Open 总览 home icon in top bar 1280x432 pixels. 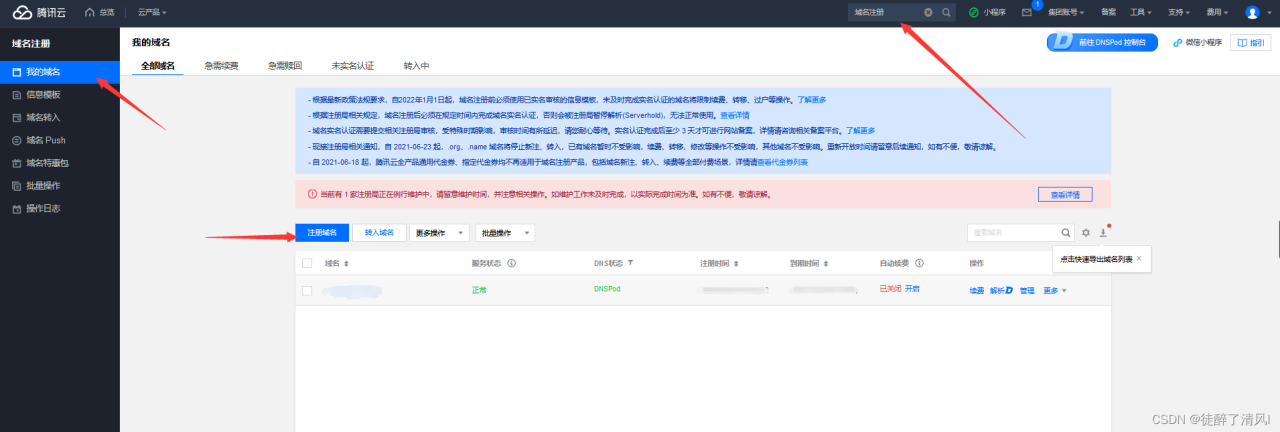pyautogui.click(x=91, y=12)
